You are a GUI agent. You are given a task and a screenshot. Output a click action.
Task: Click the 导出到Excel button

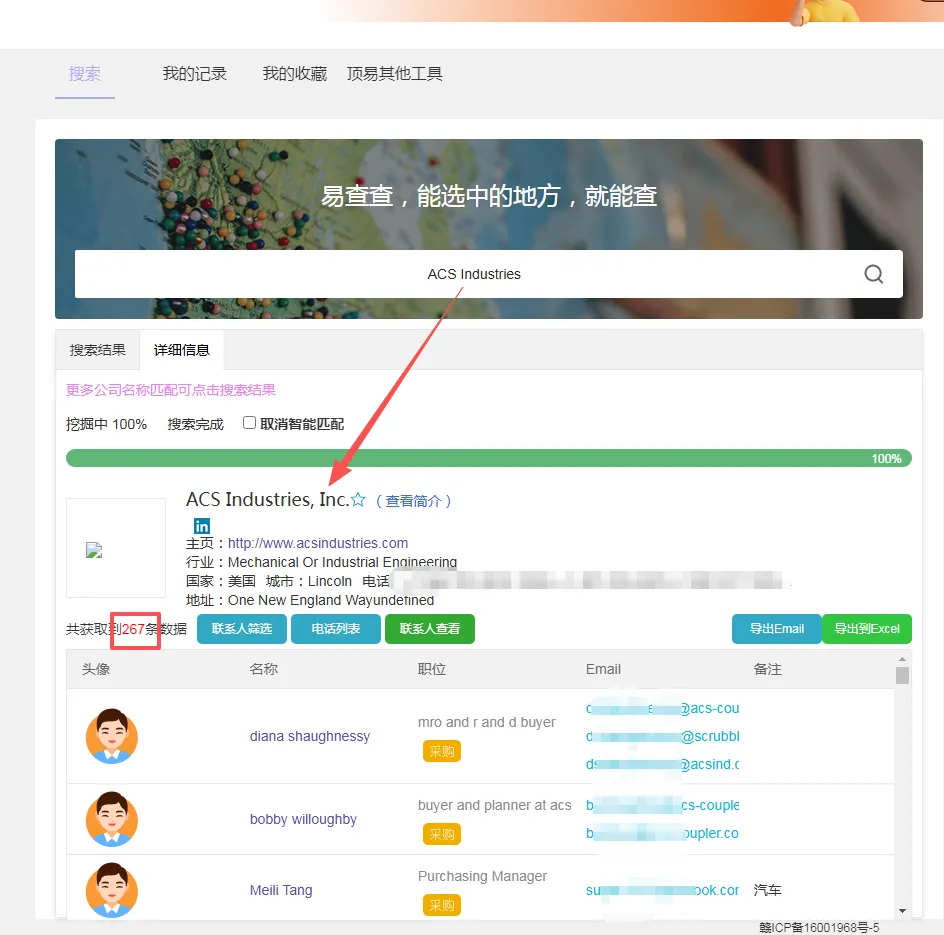[867, 629]
